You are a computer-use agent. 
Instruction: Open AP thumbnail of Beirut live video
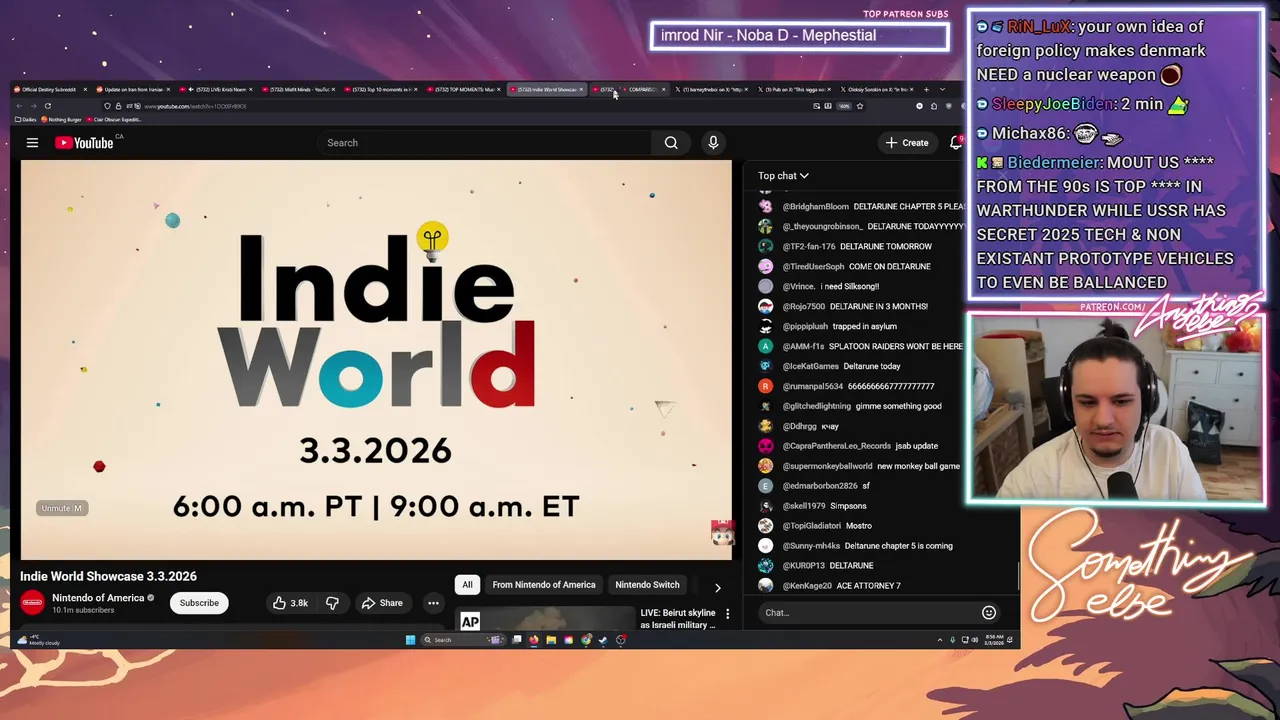(545, 619)
